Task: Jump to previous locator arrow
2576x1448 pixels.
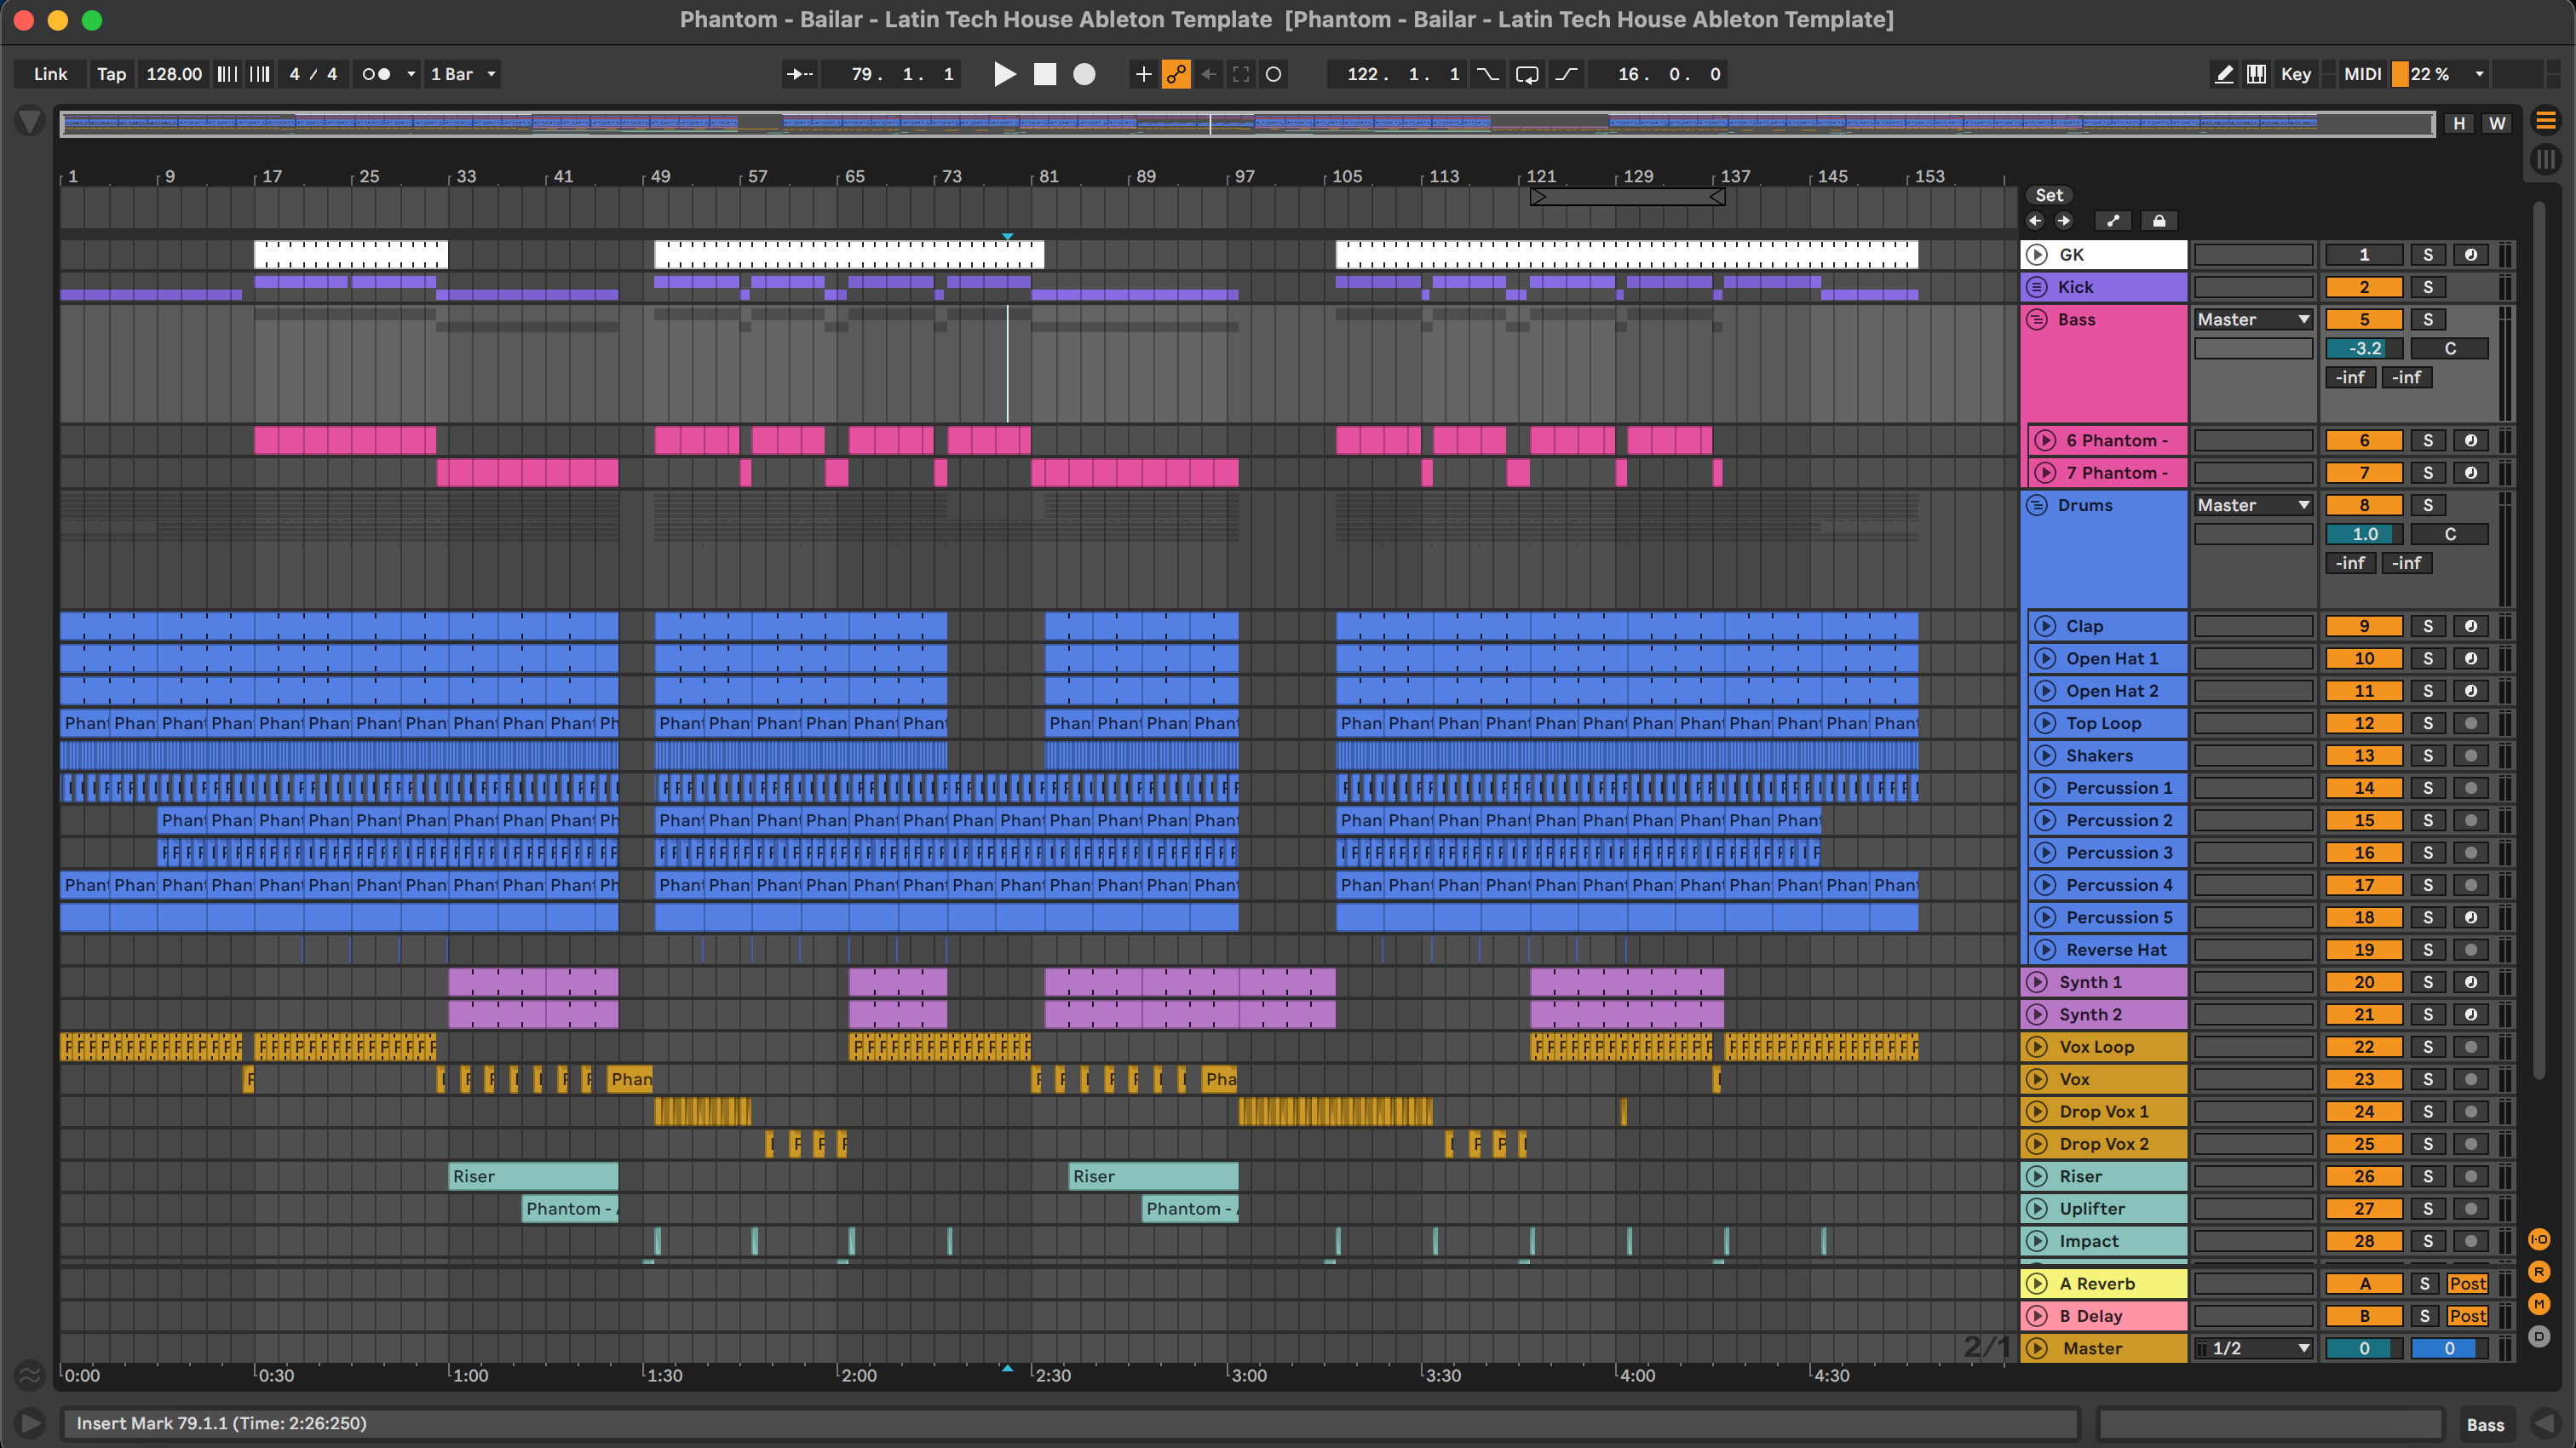Action: tap(2035, 221)
